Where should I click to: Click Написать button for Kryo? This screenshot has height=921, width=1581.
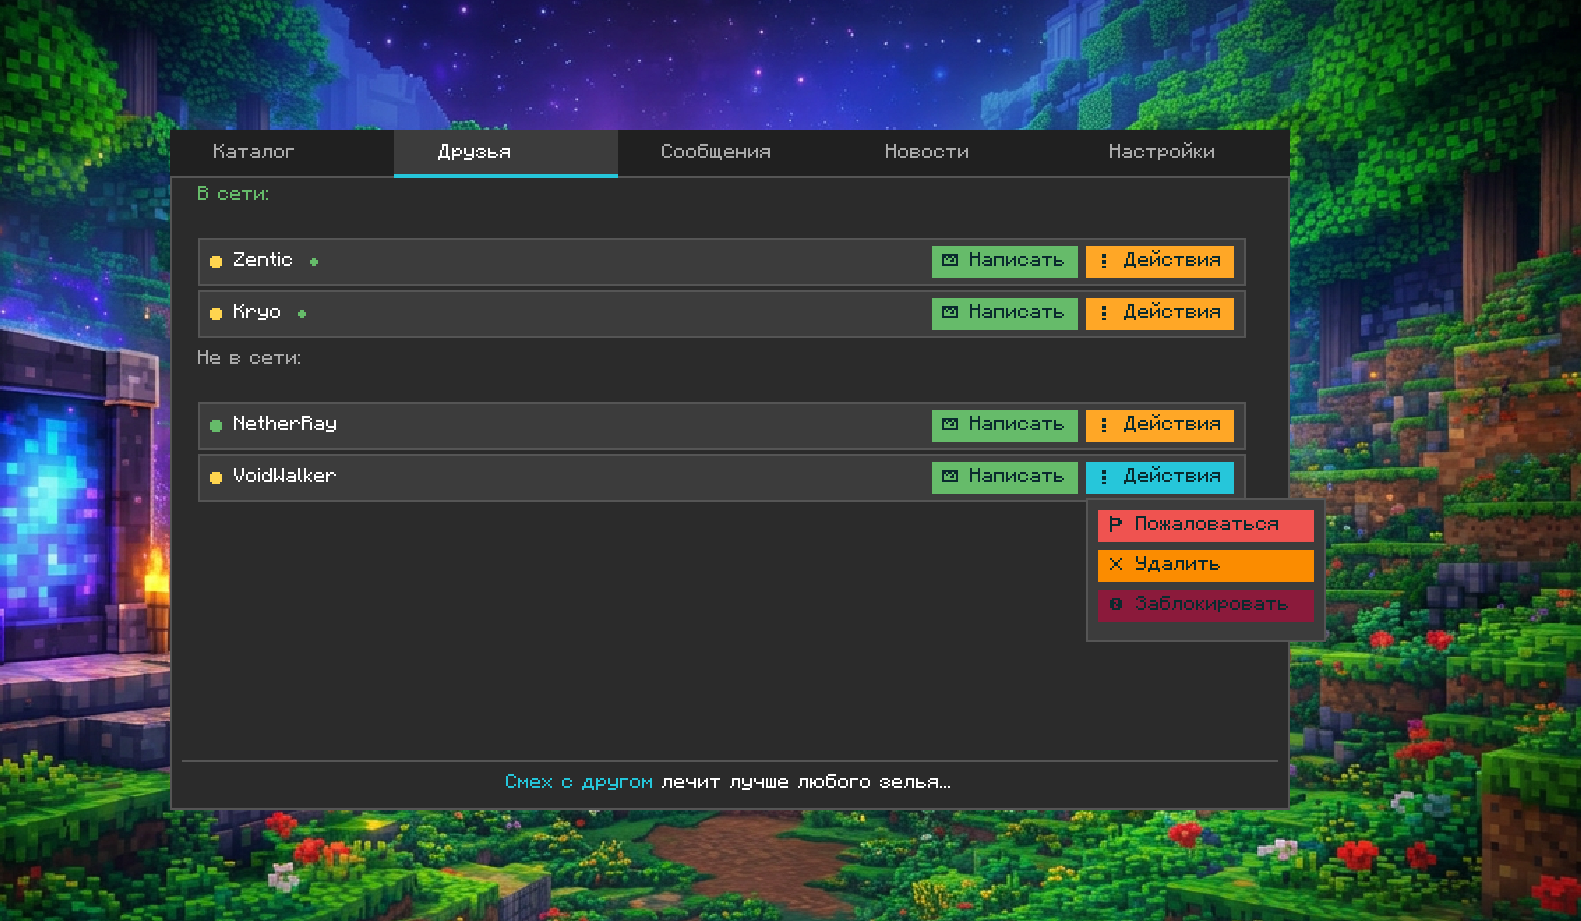coord(1005,313)
